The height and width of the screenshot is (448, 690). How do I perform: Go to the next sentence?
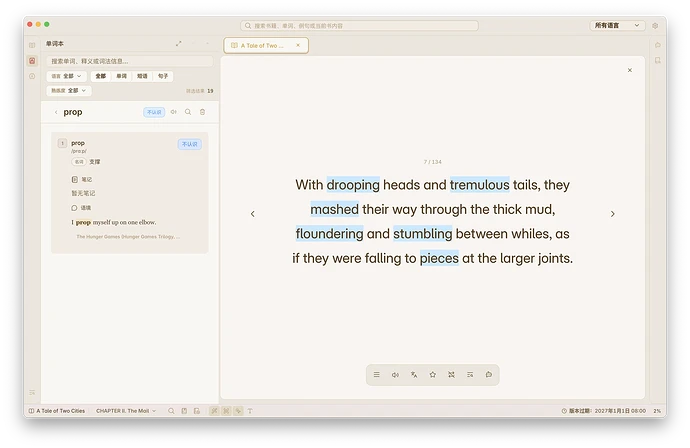(613, 214)
